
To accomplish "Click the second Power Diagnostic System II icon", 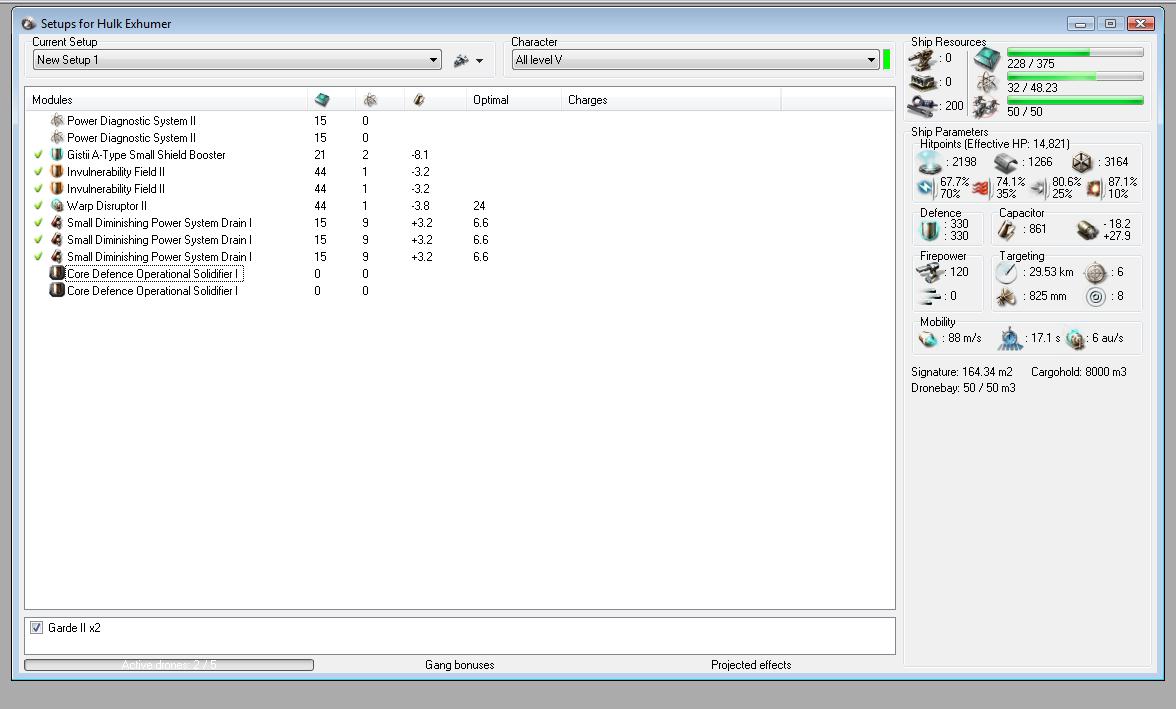I will (57, 137).
